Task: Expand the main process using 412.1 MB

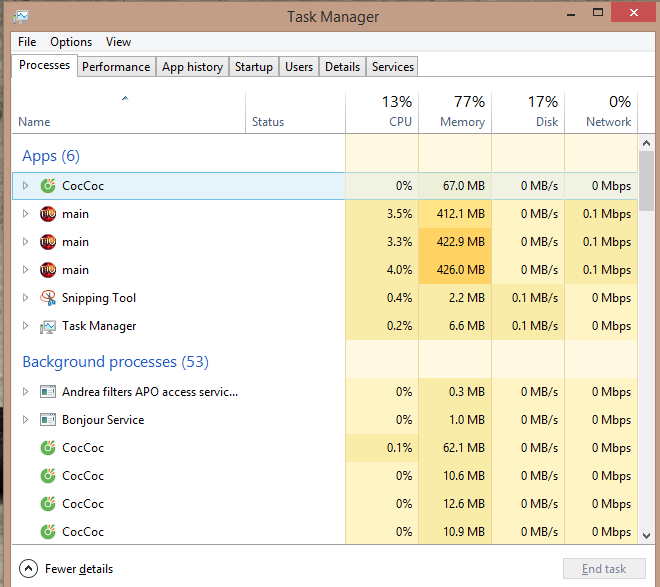Action: (25, 214)
